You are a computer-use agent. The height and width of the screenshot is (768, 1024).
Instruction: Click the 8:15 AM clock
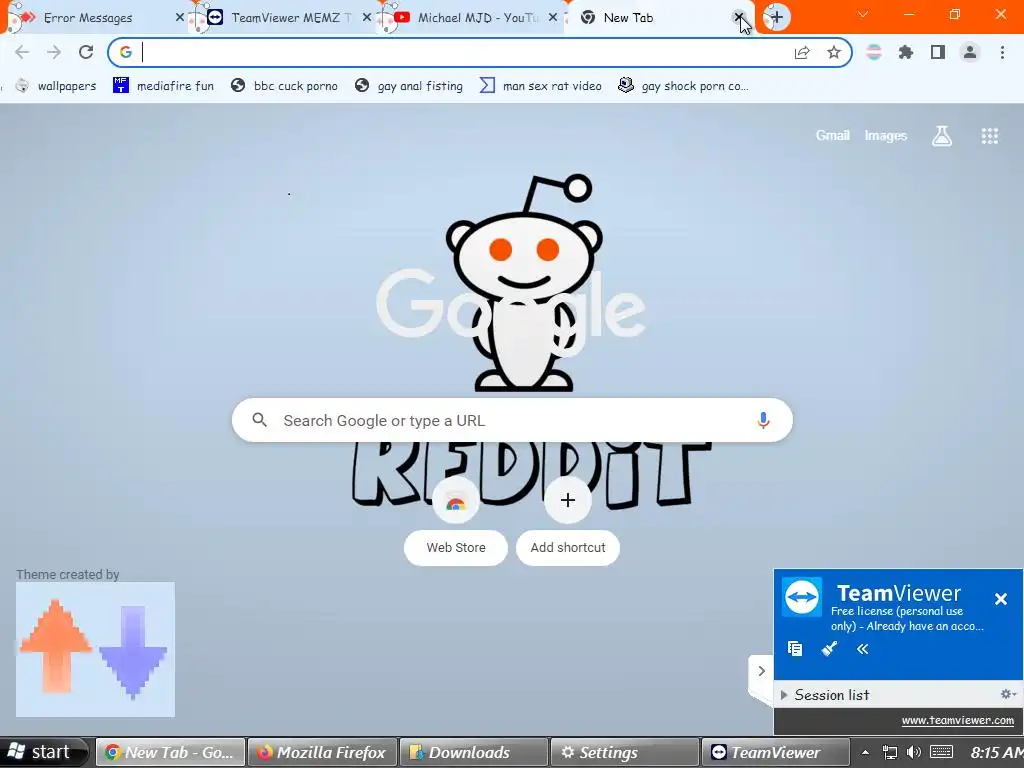pos(997,752)
